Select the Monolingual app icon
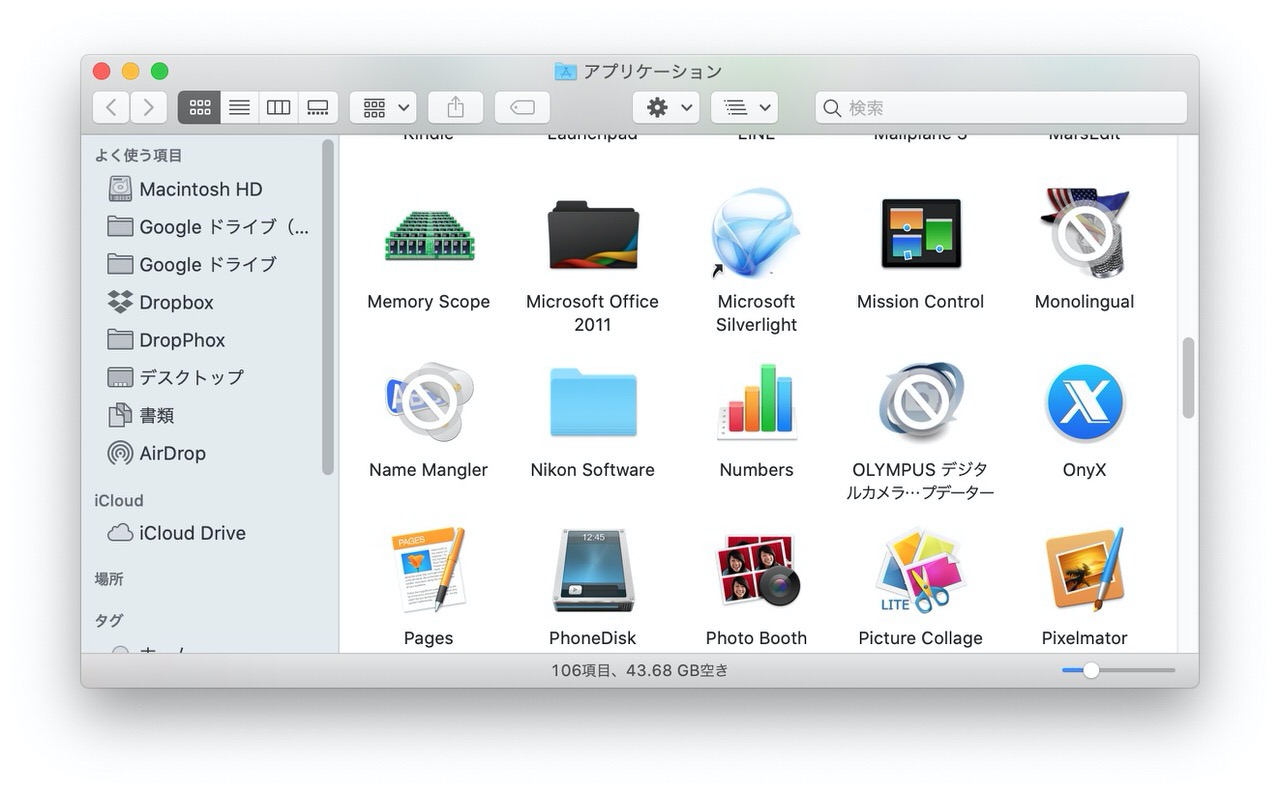 point(1084,233)
